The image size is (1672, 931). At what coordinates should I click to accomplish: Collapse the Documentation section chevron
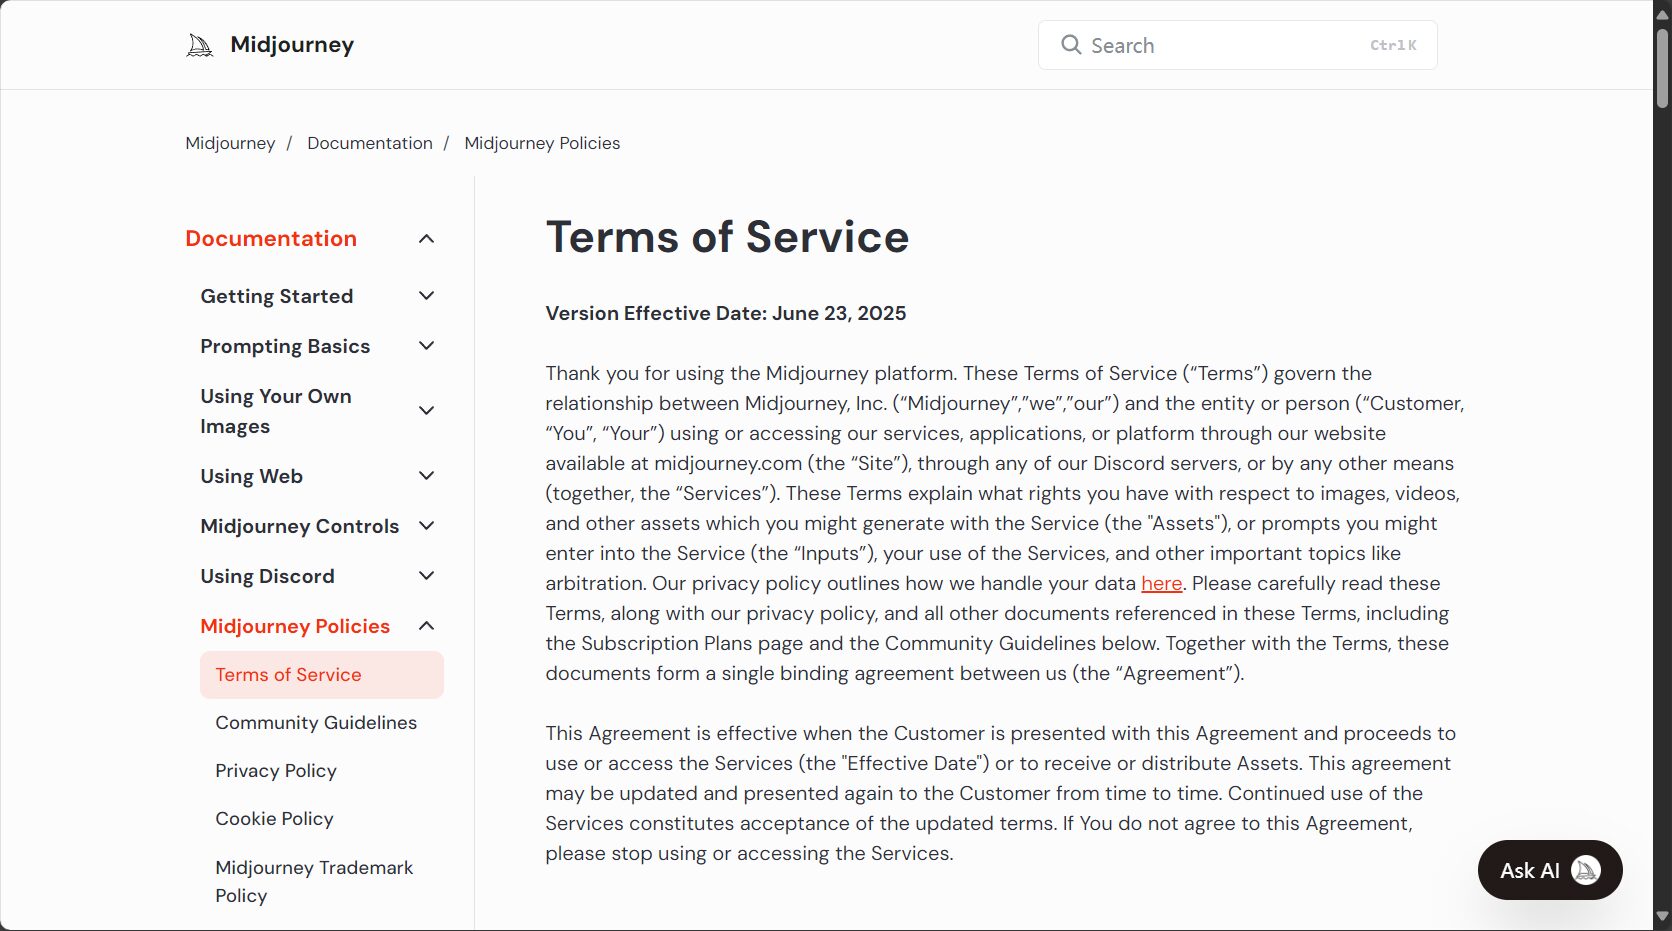click(426, 239)
